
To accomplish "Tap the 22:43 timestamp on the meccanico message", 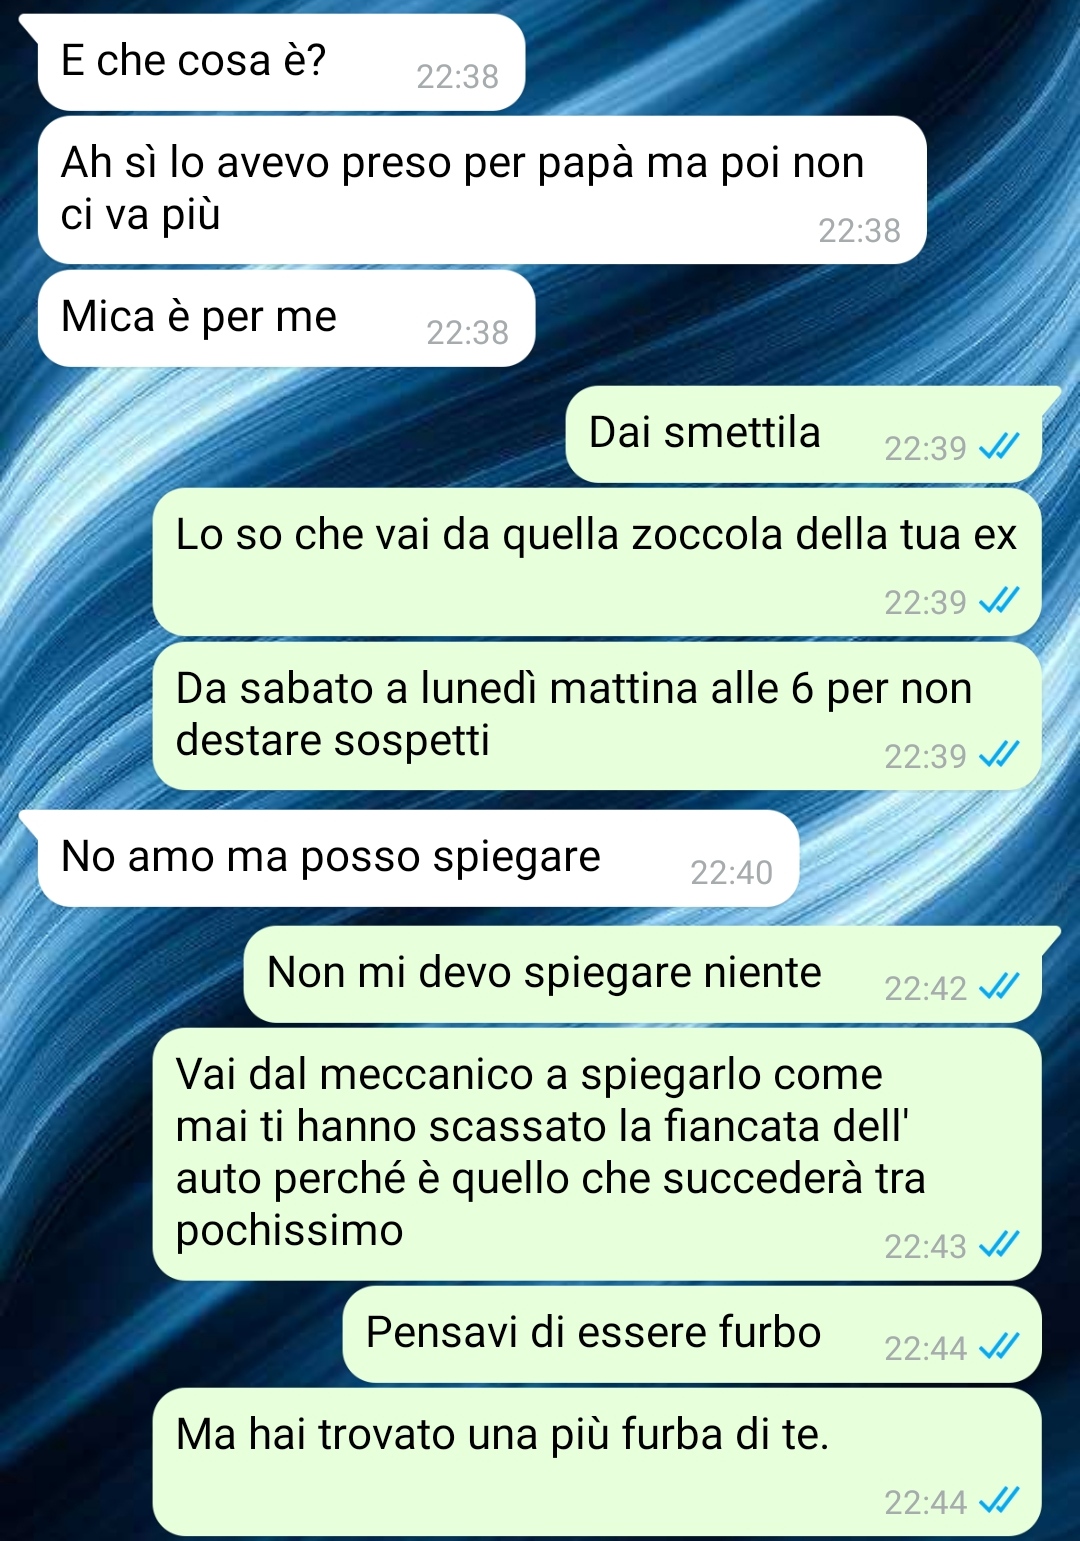I will 925,1246.
